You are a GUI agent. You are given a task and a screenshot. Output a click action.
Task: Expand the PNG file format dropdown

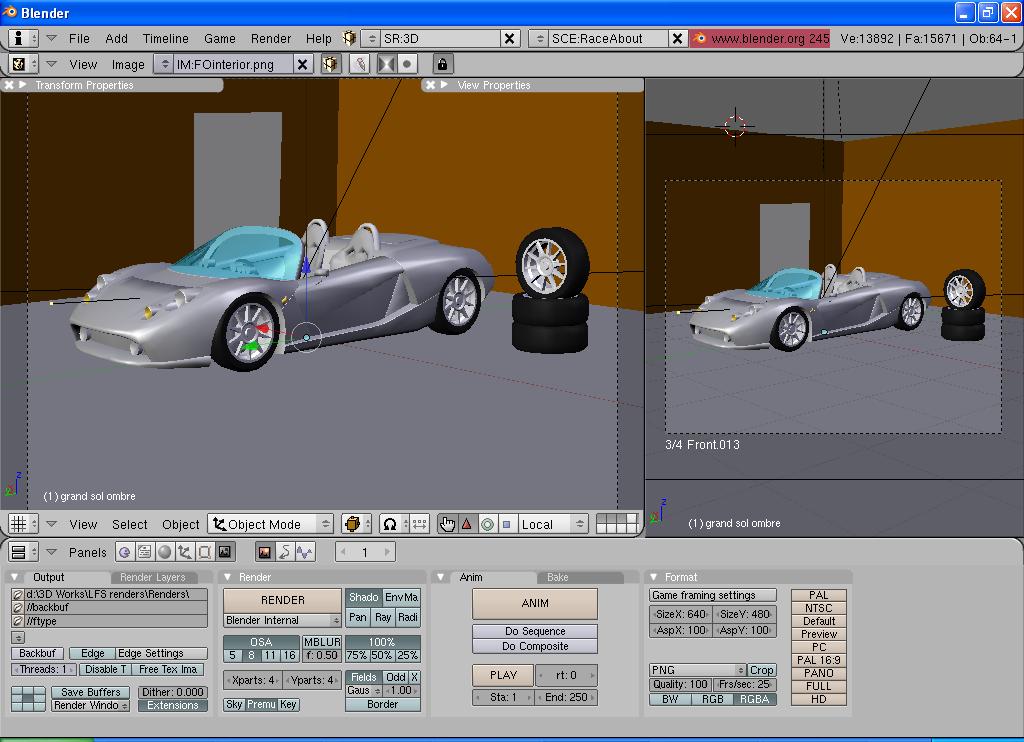[x=697, y=670]
